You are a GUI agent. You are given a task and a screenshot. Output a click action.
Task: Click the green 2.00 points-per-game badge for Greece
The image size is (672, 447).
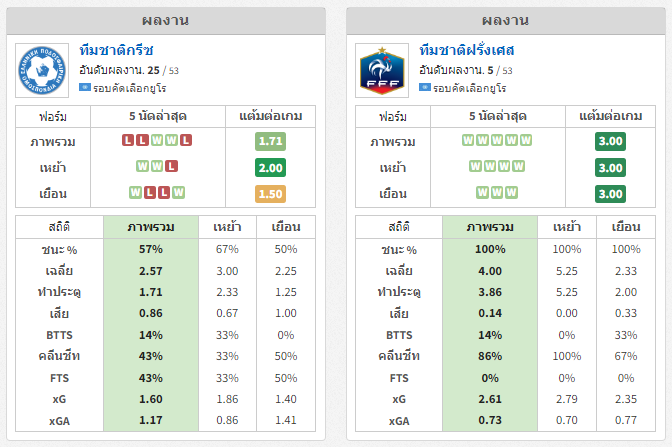270,168
